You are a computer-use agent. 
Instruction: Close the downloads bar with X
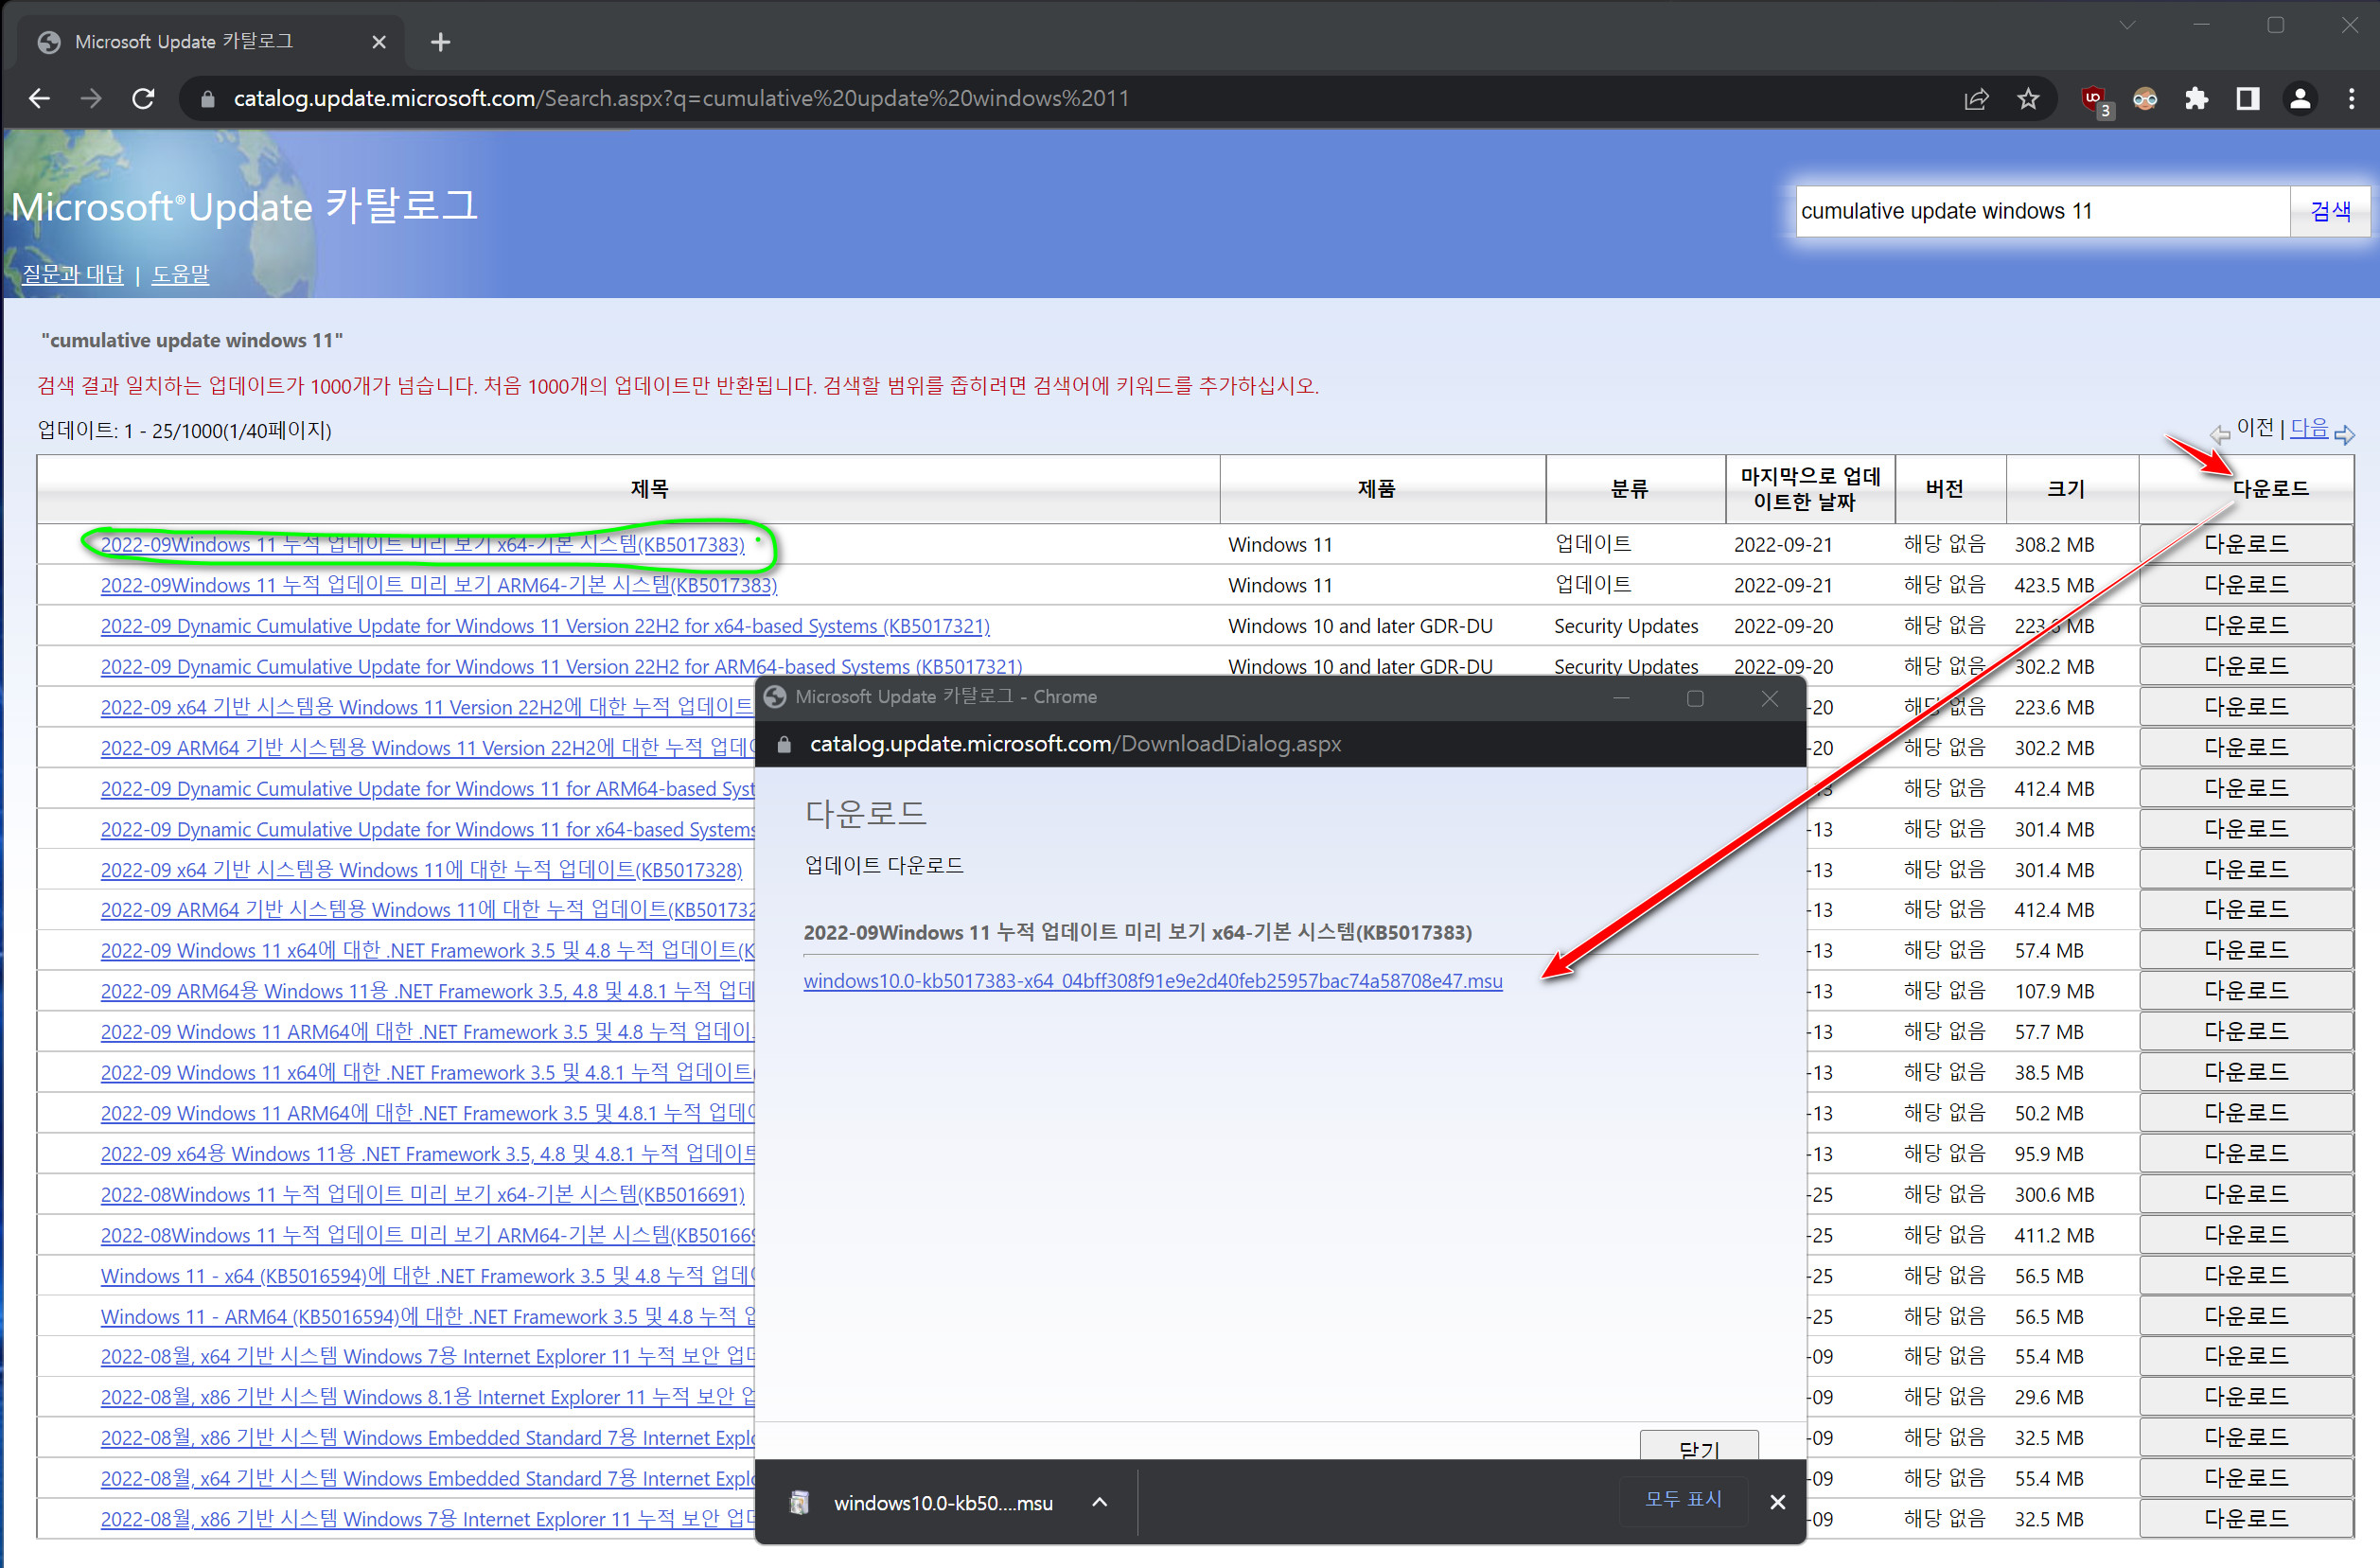click(x=1777, y=1502)
